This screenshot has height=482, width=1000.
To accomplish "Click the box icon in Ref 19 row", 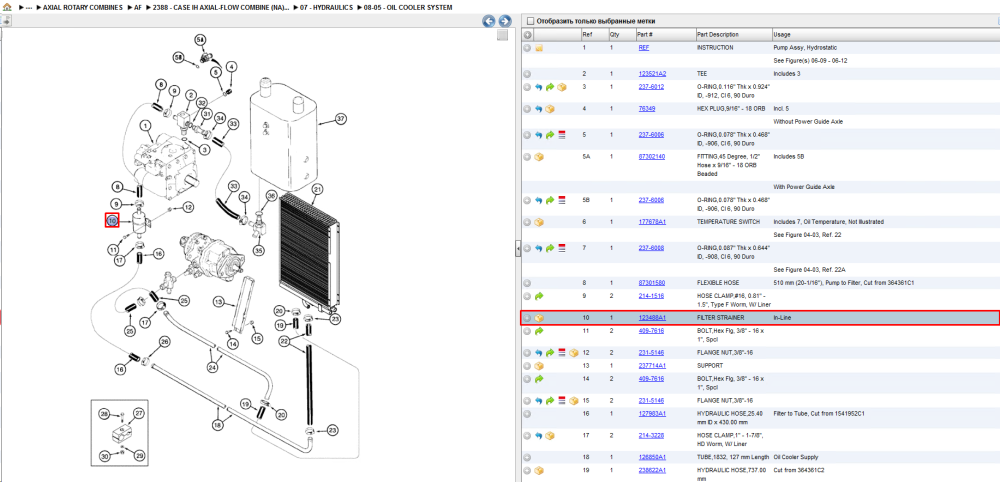I will click(x=539, y=471).
